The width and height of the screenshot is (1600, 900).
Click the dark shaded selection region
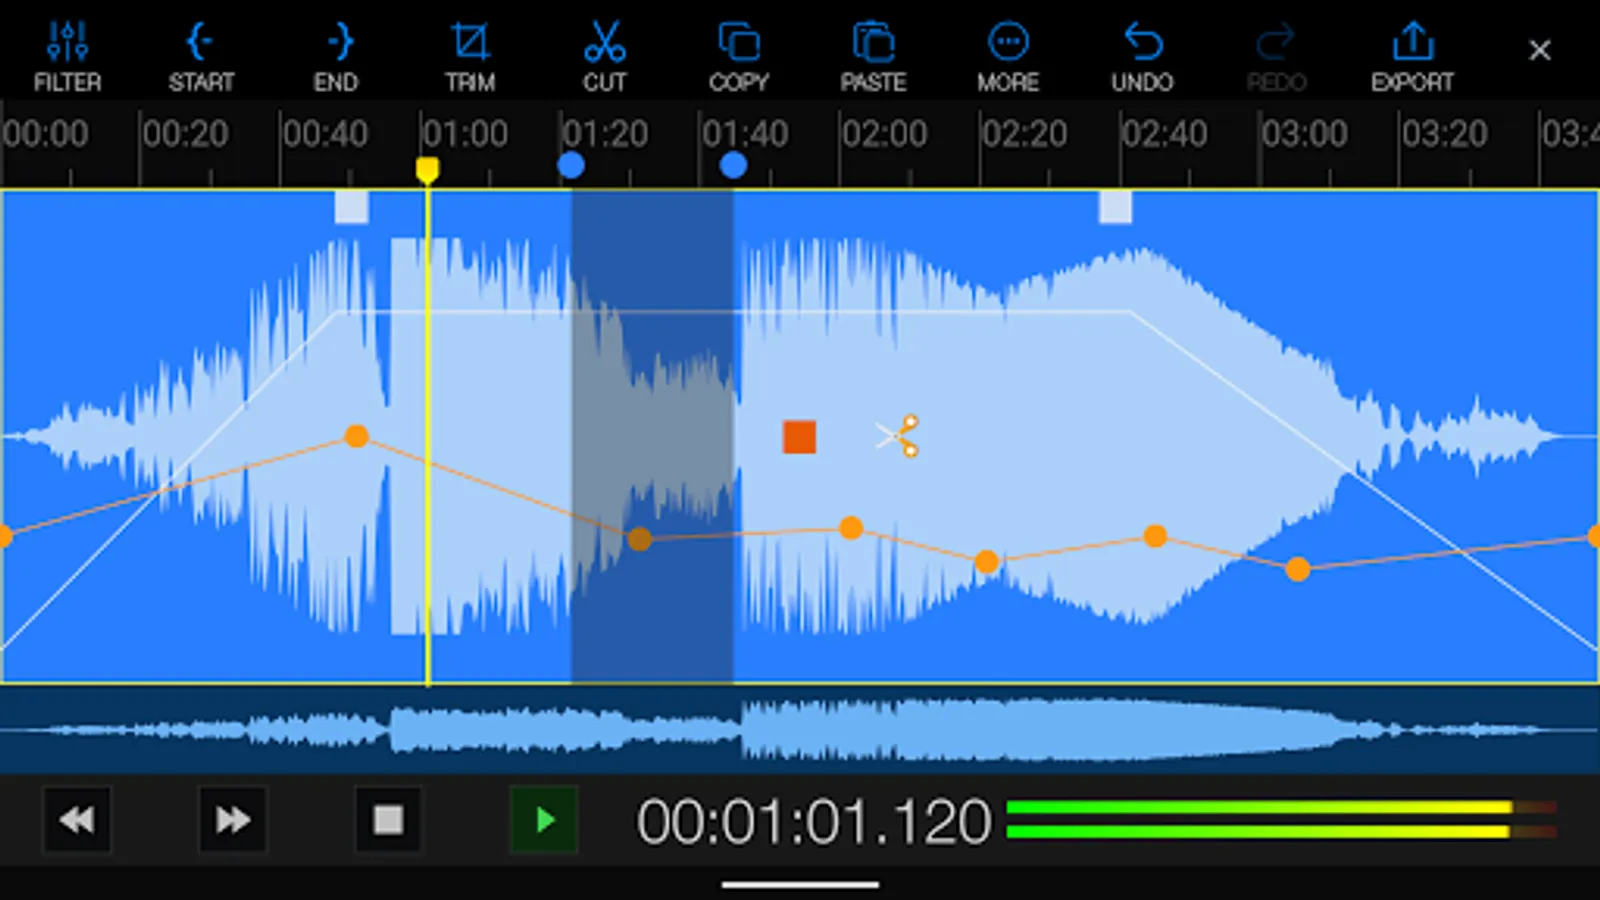tap(652, 437)
